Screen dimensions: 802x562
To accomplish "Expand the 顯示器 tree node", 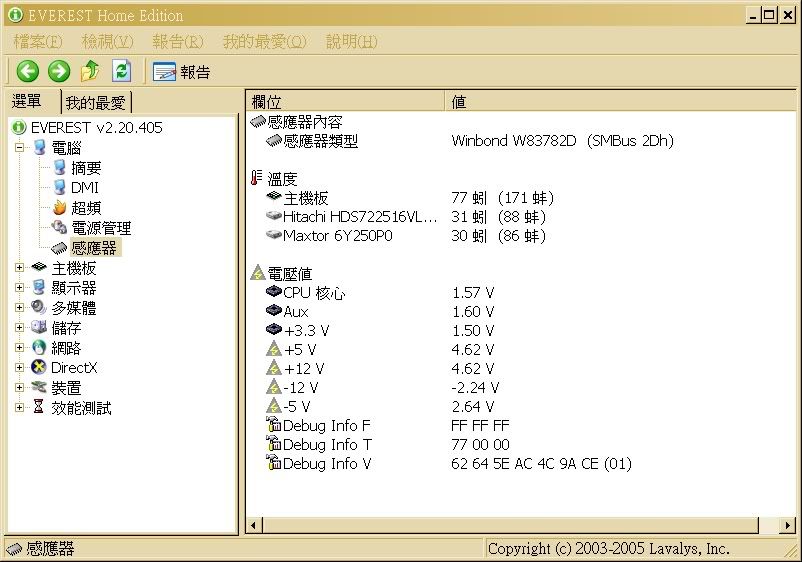I will 19,287.
